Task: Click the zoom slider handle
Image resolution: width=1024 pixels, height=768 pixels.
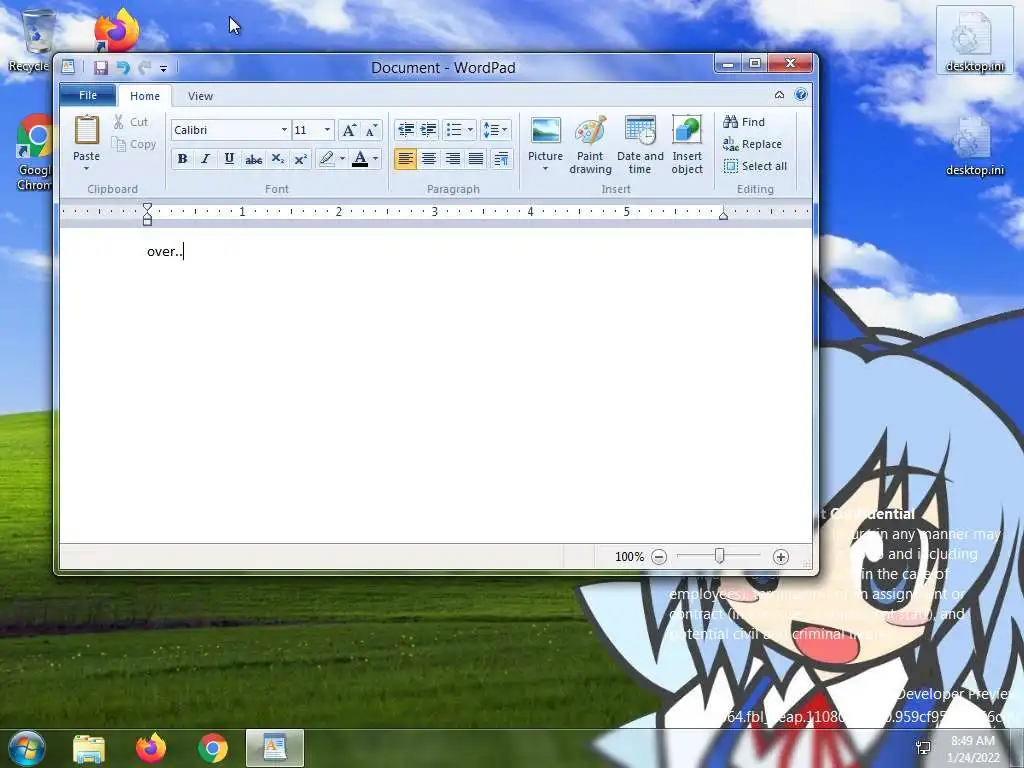Action: 719,556
